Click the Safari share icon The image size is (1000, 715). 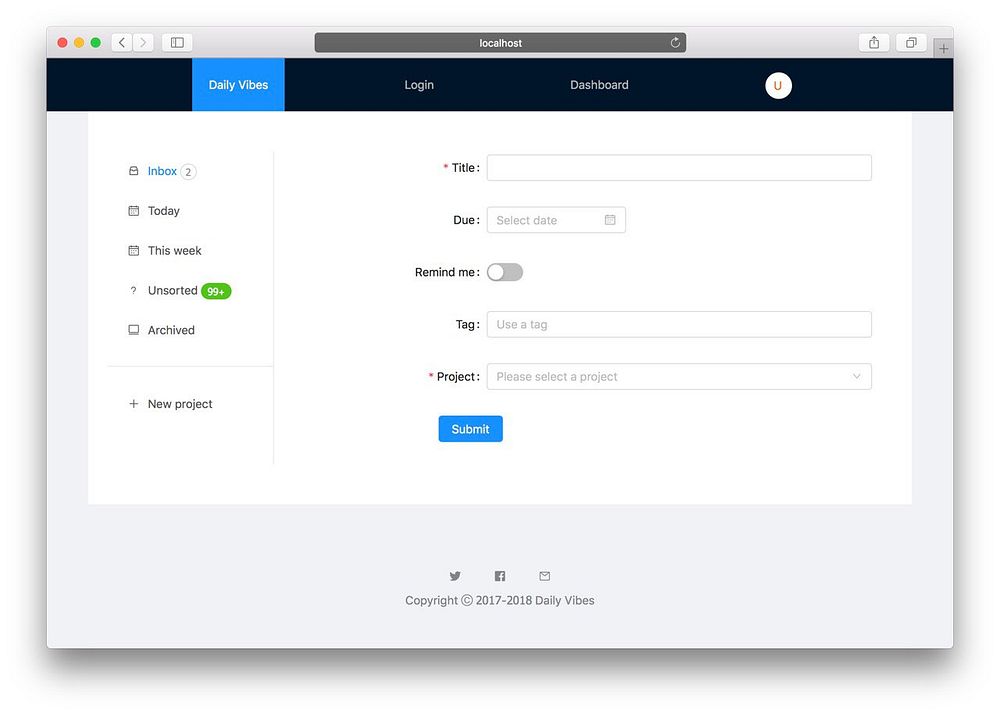874,43
